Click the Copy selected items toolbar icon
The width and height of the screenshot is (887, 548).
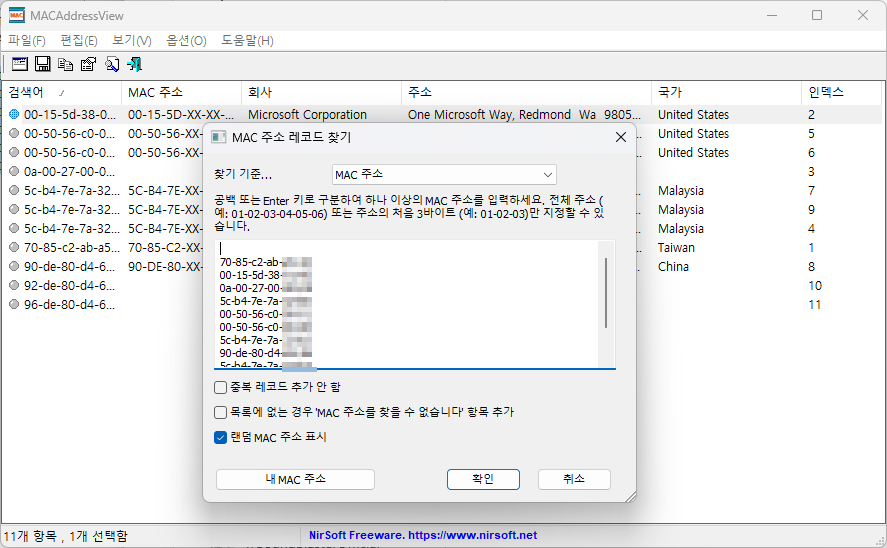tap(66, 64)
